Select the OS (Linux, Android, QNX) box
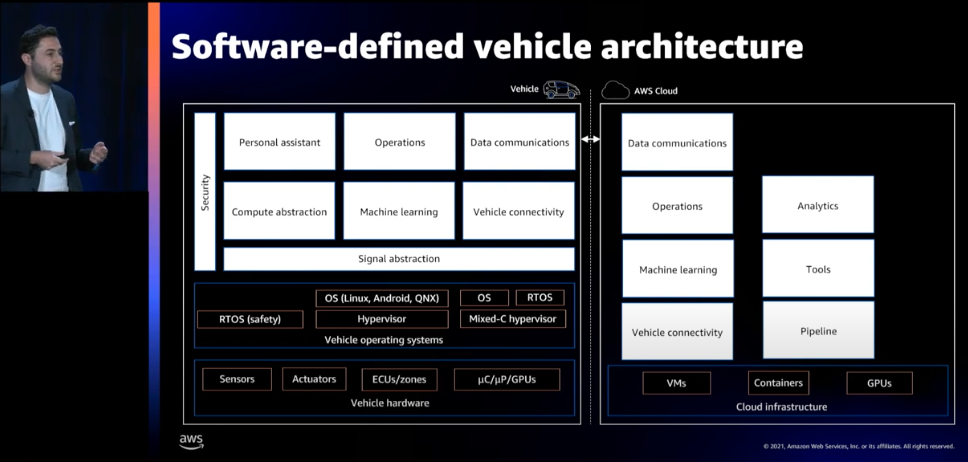This screenshot has height=462, width=968. click(x=381, y=298)
